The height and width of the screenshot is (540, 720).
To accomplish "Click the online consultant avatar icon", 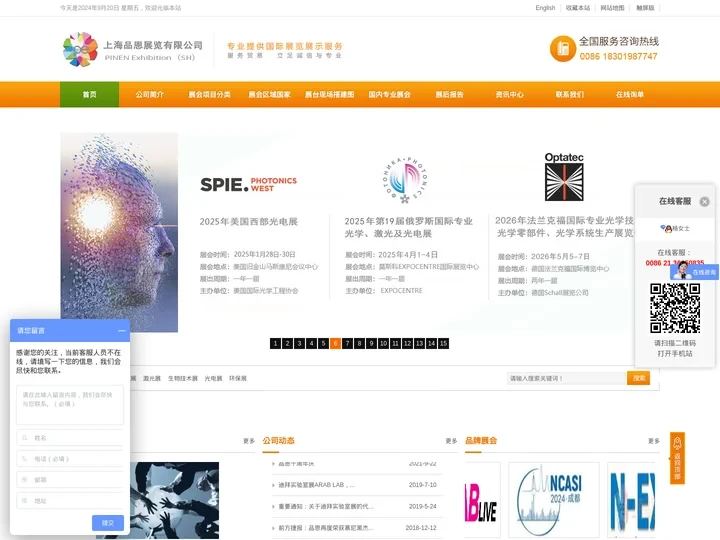I will tap(682, 271).
